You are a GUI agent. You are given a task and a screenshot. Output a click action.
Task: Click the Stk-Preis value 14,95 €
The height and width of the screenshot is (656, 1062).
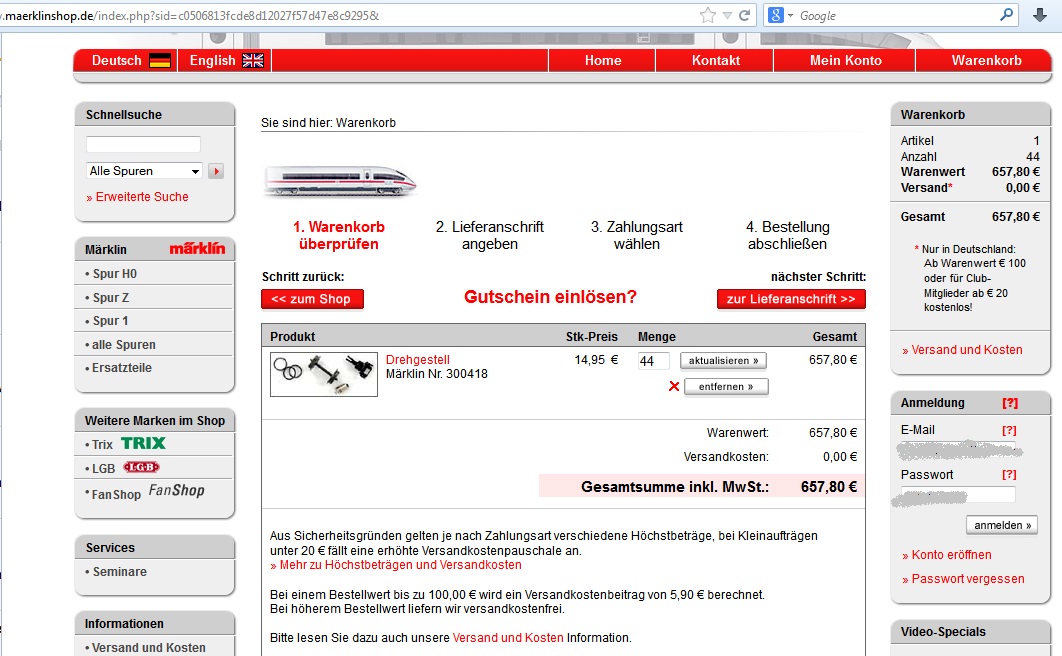coord(596,360)
